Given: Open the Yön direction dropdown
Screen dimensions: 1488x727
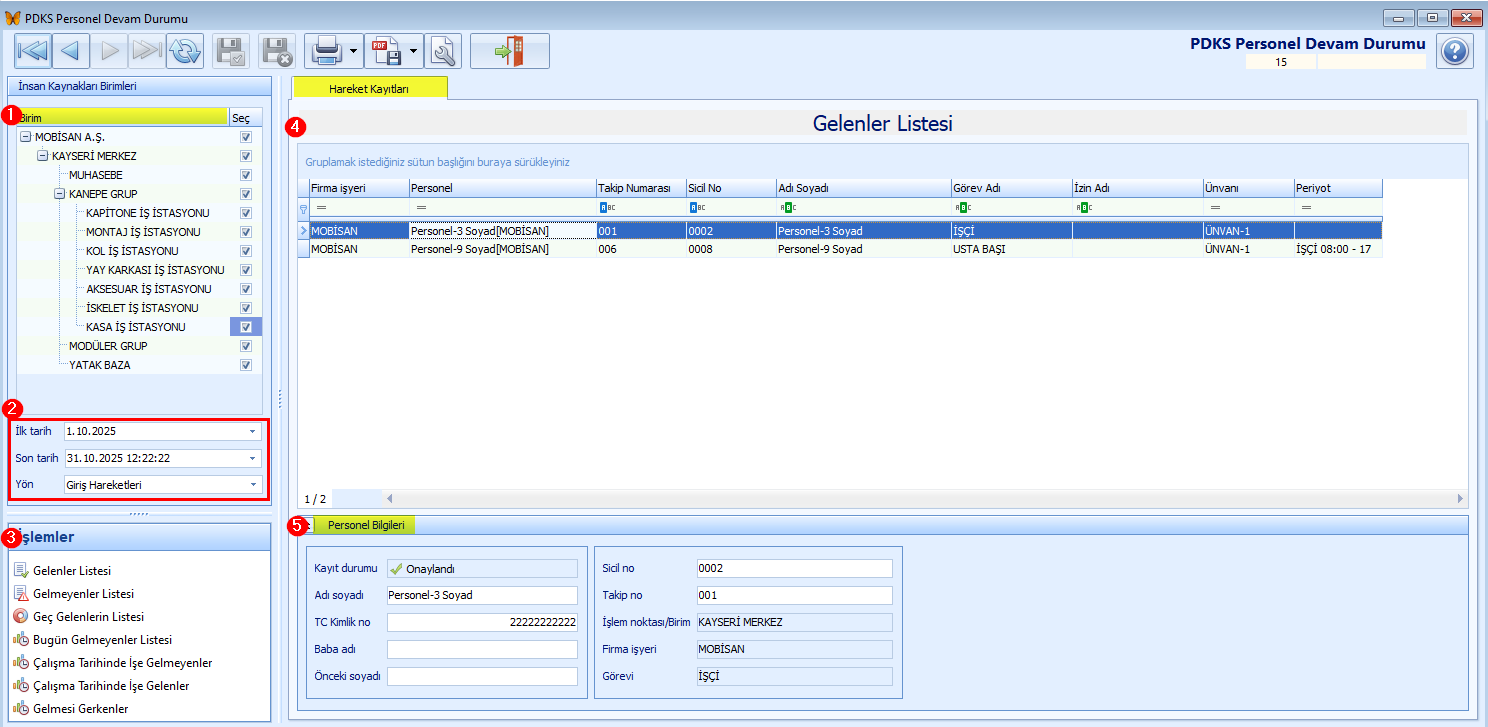Looking at the screenshot, I should 253,485.
